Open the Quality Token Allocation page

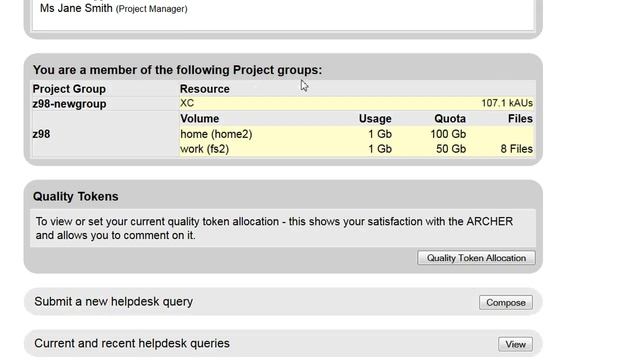coord(476,258)
